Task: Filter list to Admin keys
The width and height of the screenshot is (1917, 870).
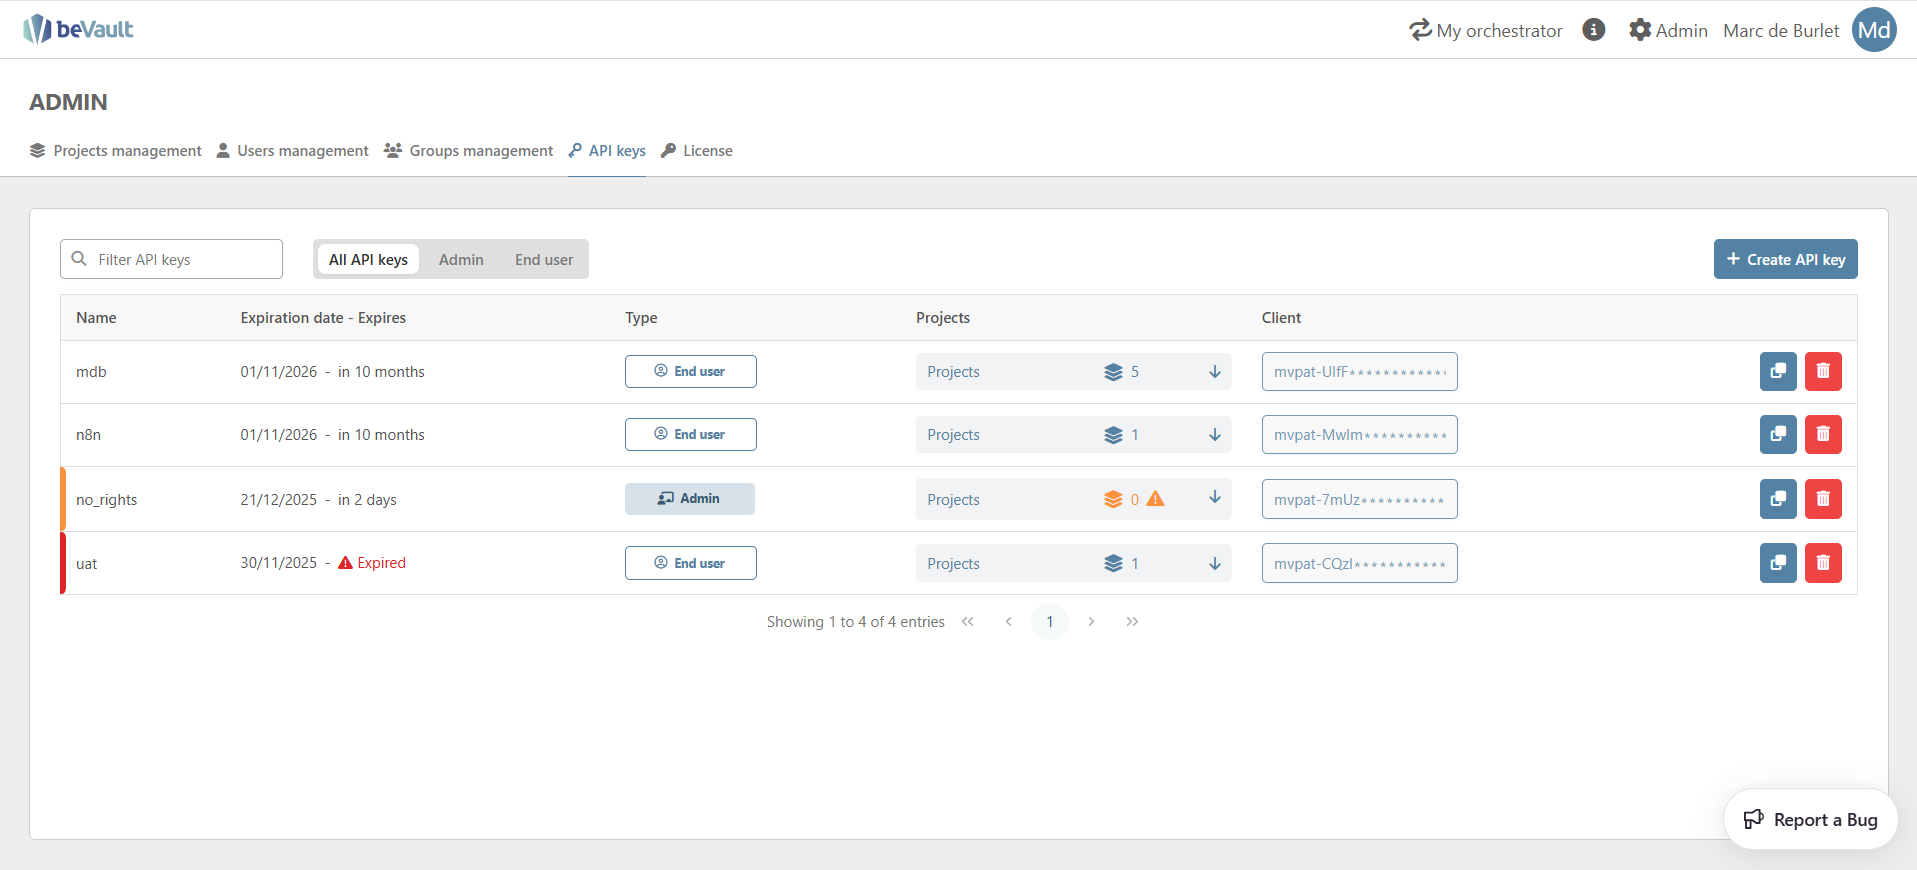Action: [461, 260]
